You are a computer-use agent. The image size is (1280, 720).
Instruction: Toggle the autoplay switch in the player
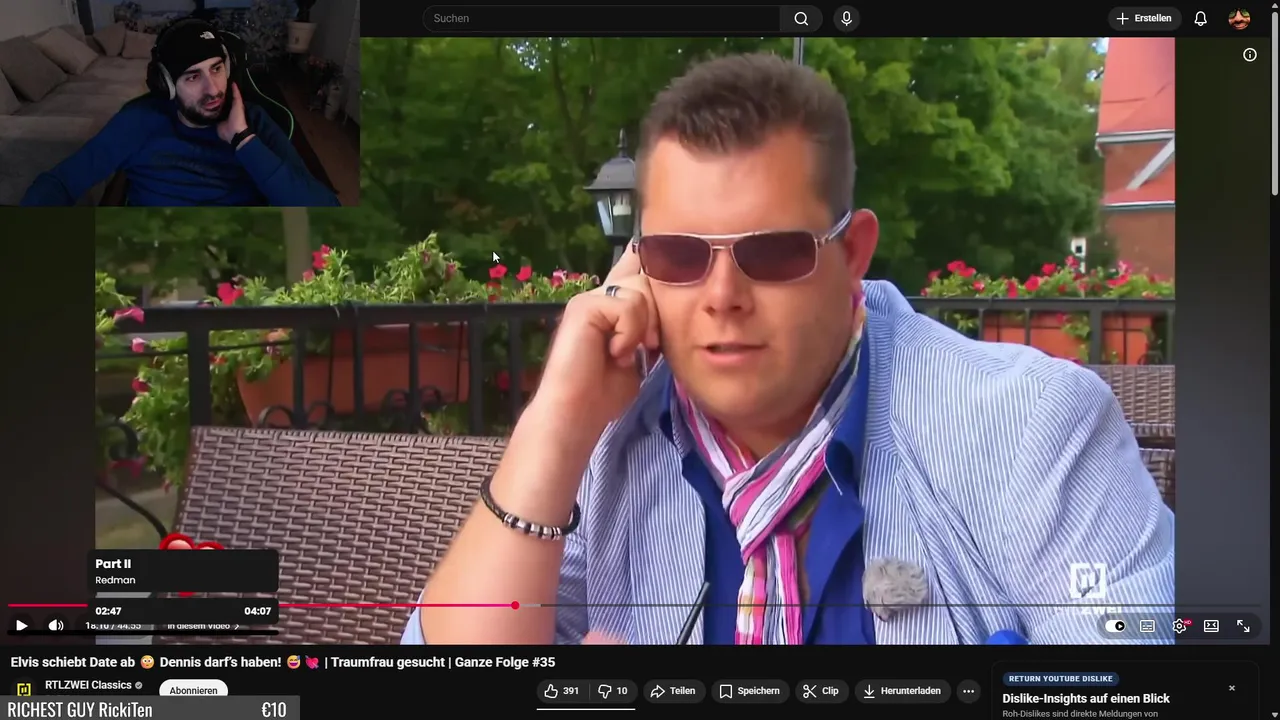[x=1116, y=626]
